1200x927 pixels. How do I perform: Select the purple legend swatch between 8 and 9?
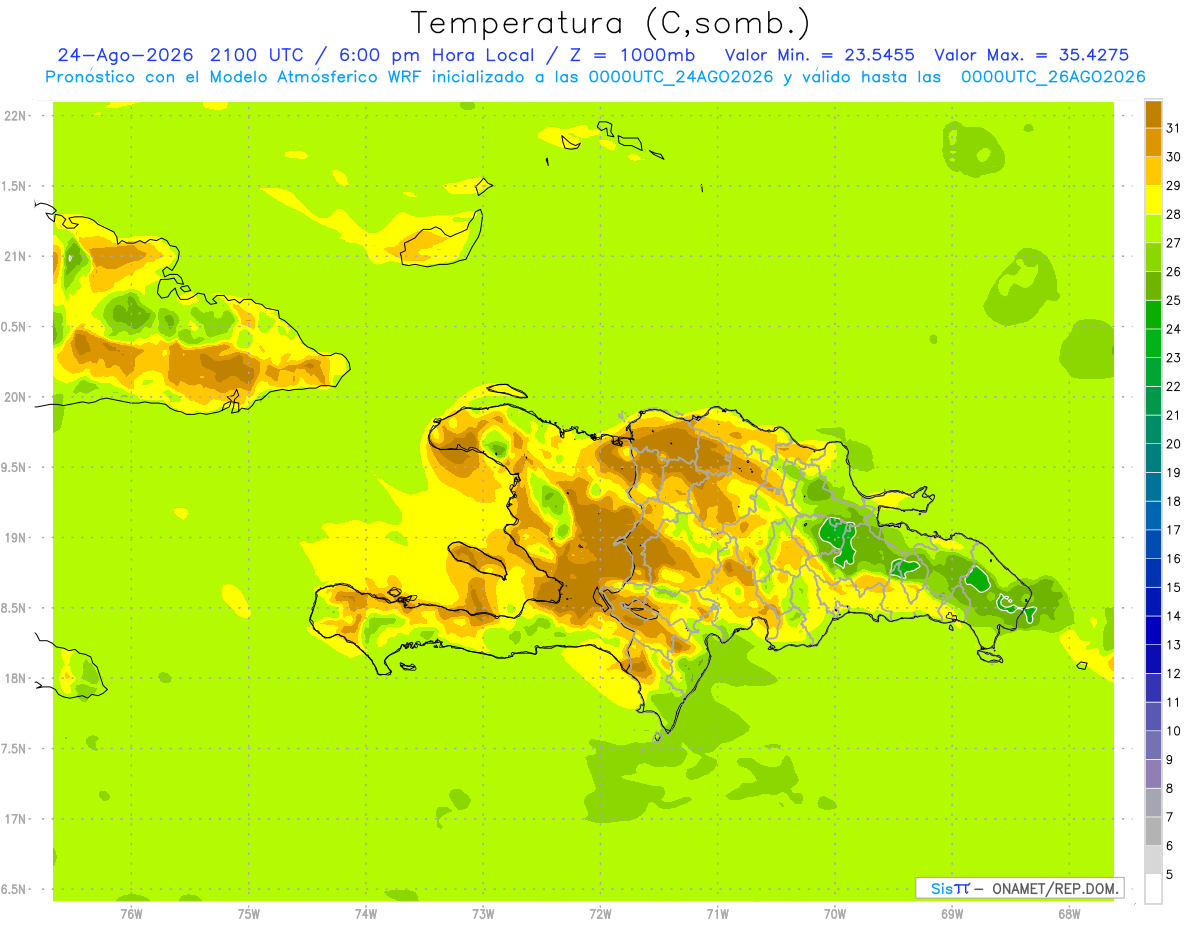(x=1153, y=774)
